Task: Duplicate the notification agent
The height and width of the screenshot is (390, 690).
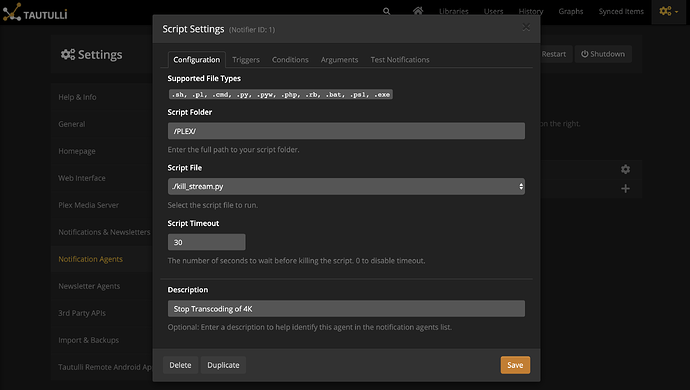Action: click(x=223, y=365)
